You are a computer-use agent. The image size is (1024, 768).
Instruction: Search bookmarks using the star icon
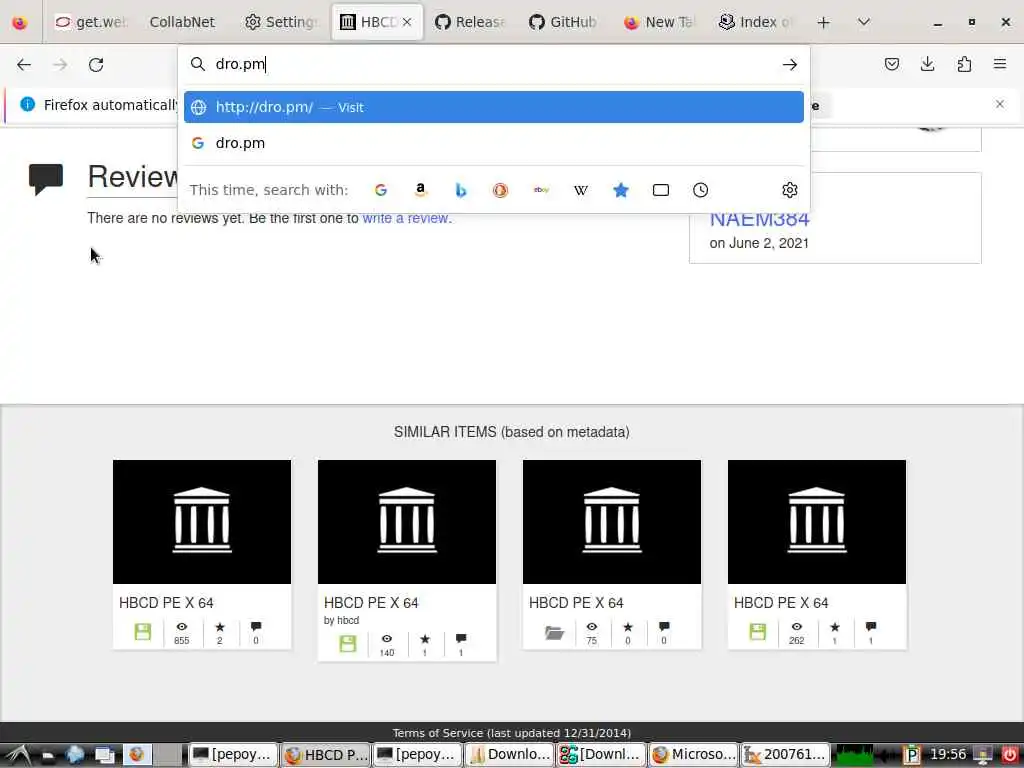[621, 190]
